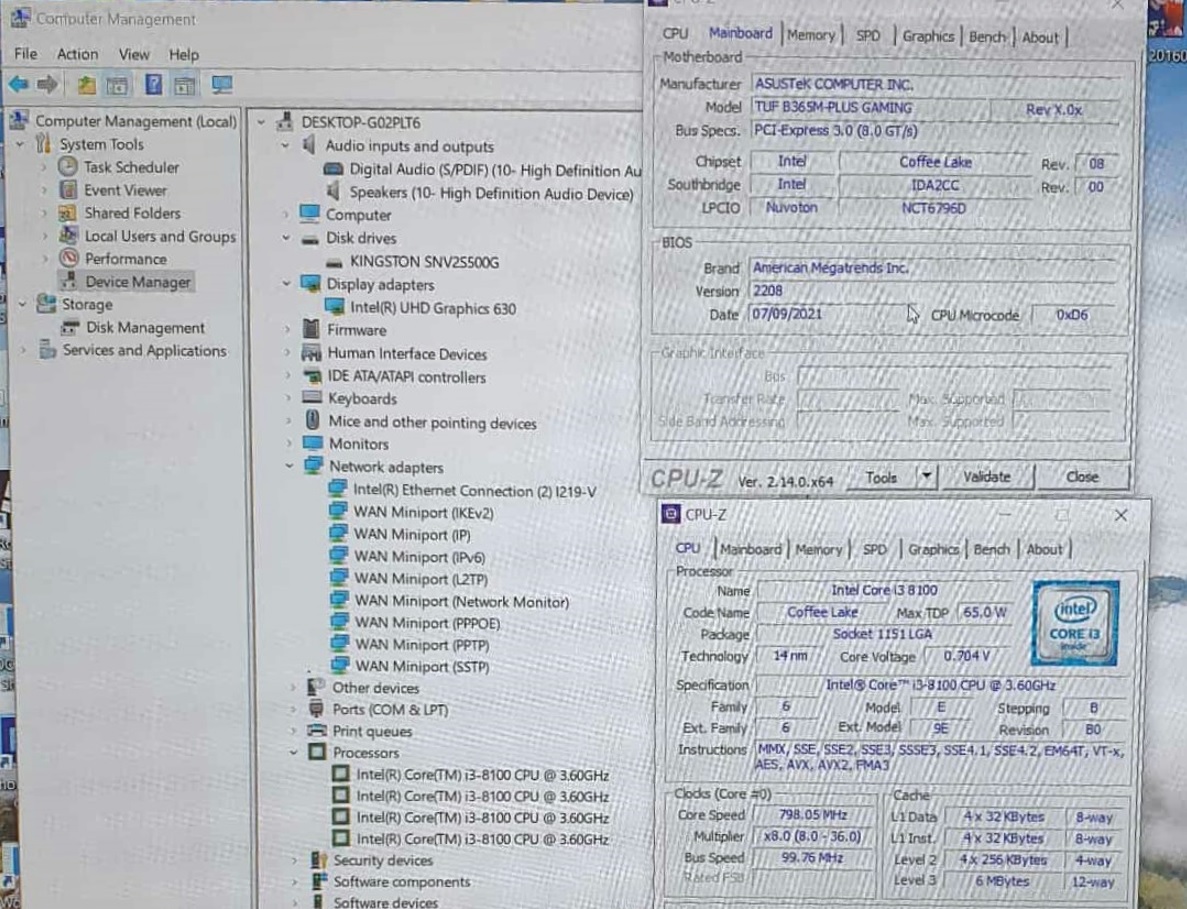Click the Show/Hide Console Tree toolbar icon
The height and width of the screenshot is (909, 1187).
117,86
